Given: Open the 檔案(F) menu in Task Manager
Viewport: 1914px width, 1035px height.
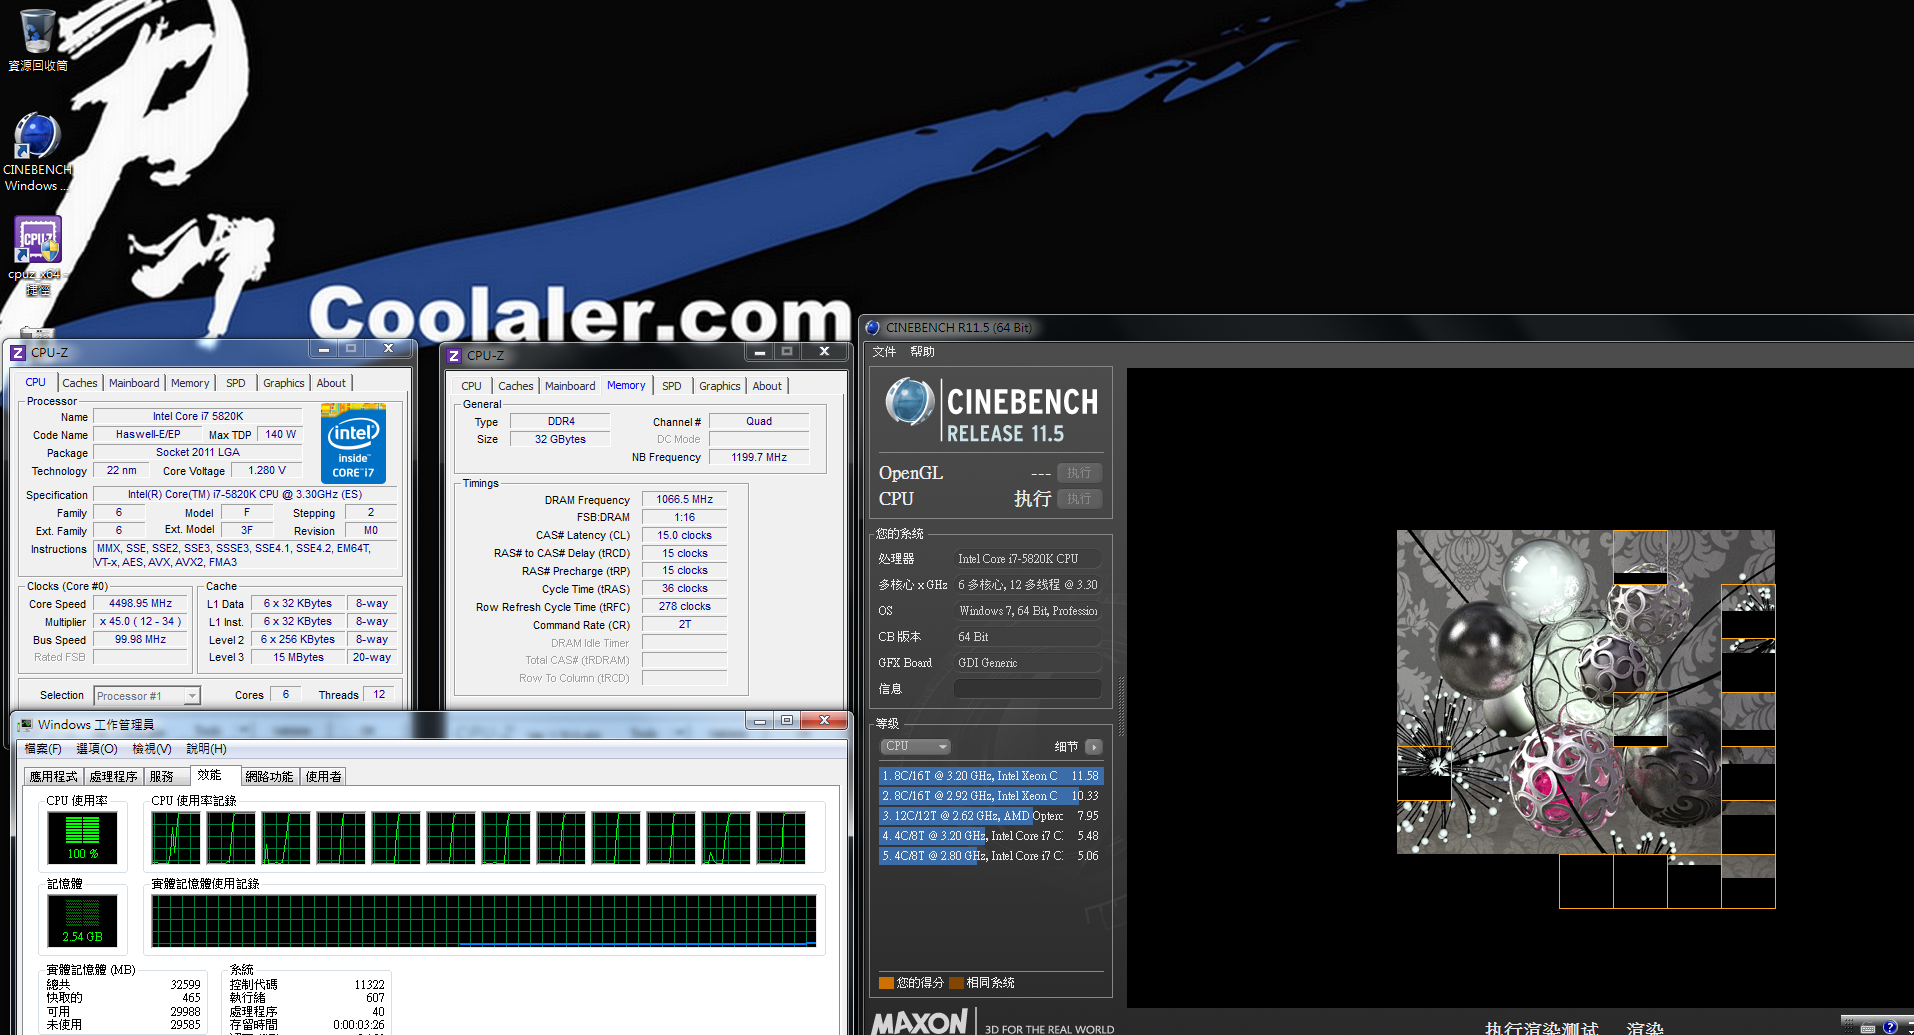Looking at the screenshot, I should [43, 749].
